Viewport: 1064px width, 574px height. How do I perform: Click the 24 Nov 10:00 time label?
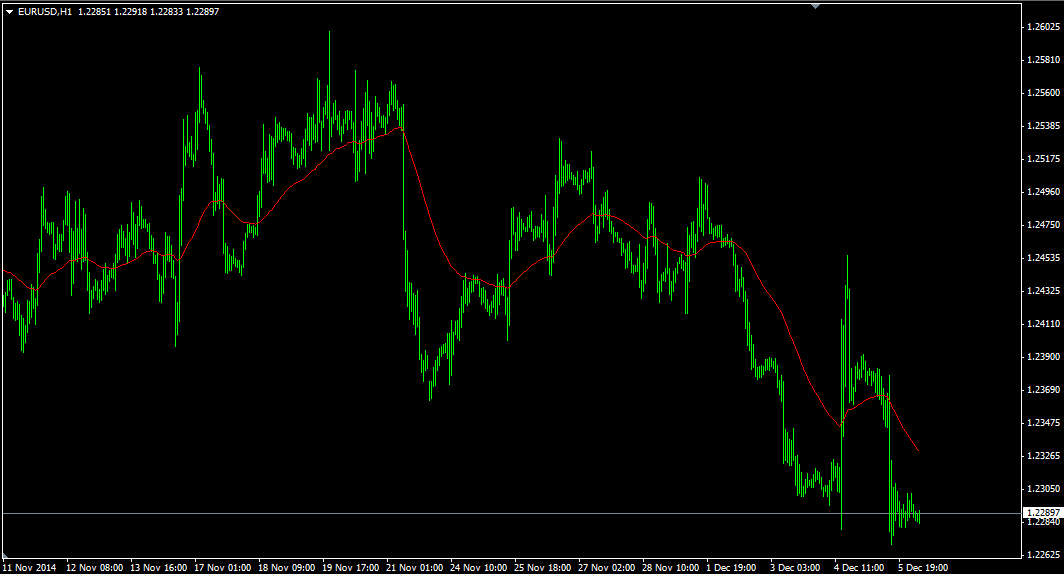pyautogui.click(x=478, y=567)
